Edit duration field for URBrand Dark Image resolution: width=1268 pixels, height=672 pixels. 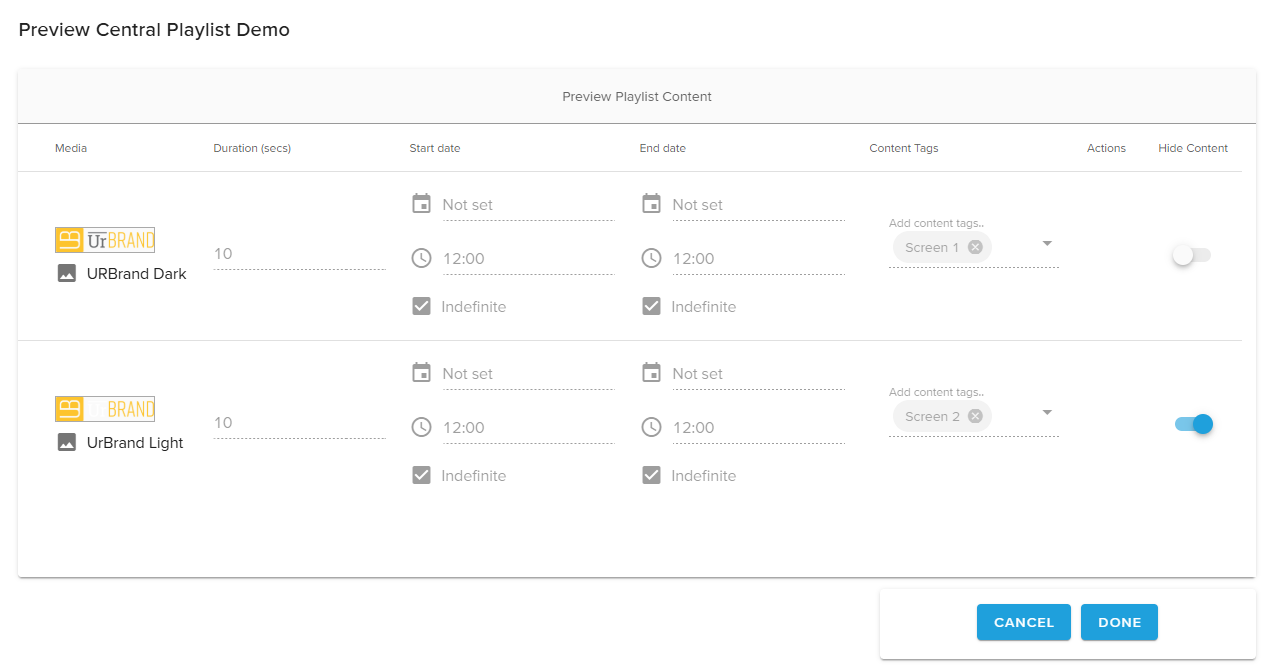[298, 254]
